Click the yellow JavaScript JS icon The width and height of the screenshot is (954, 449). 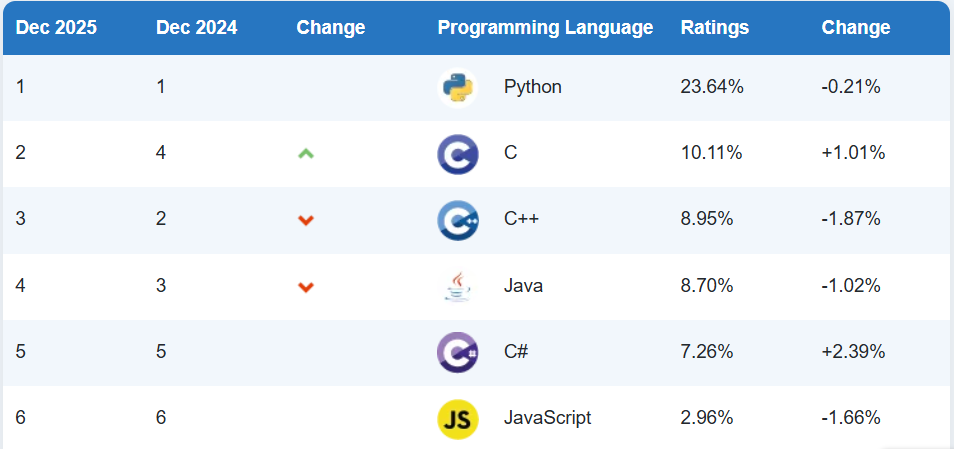[458, 418]
